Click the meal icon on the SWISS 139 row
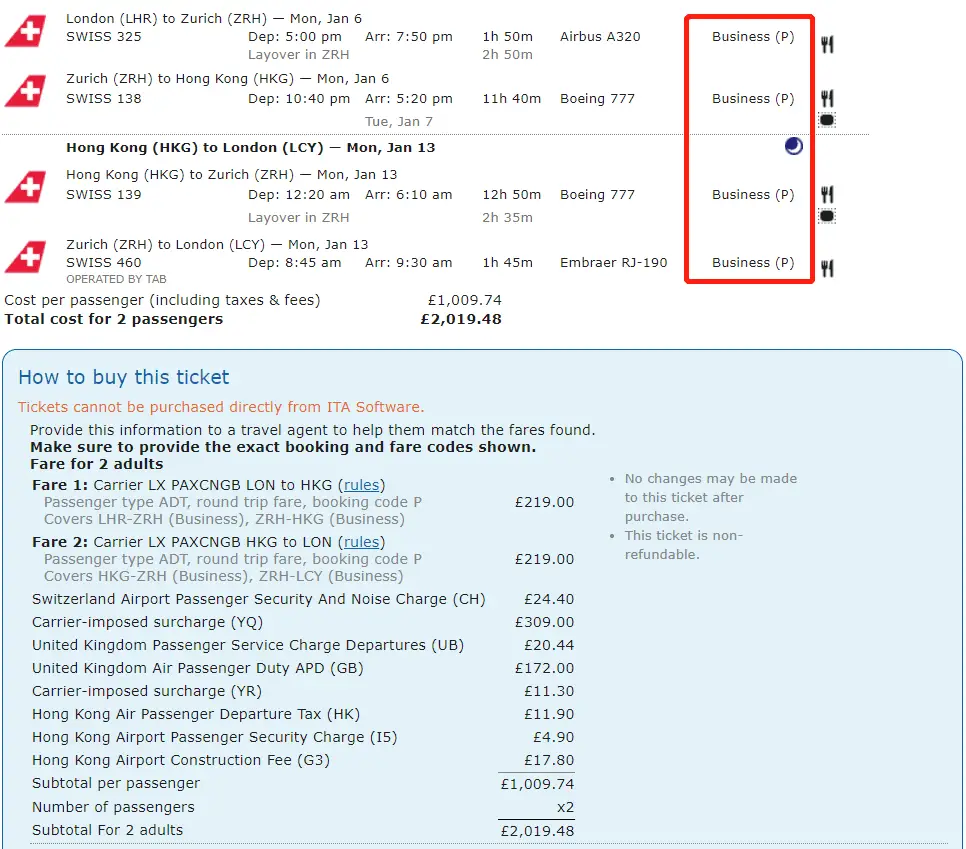This screenshot has height=849, width=966. (827, 194)
